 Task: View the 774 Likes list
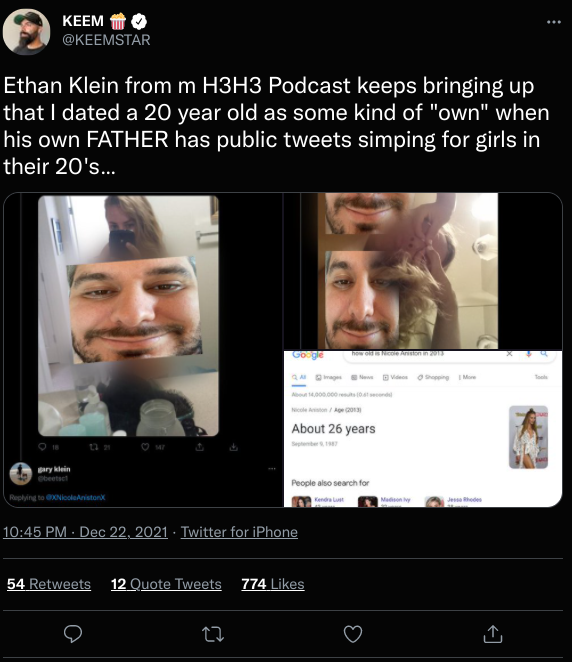pos(273,584)
